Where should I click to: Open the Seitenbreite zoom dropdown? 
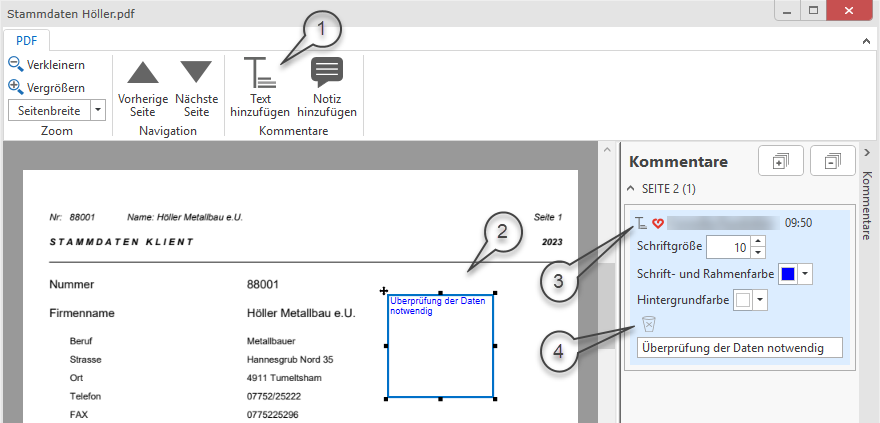(98, 110)
